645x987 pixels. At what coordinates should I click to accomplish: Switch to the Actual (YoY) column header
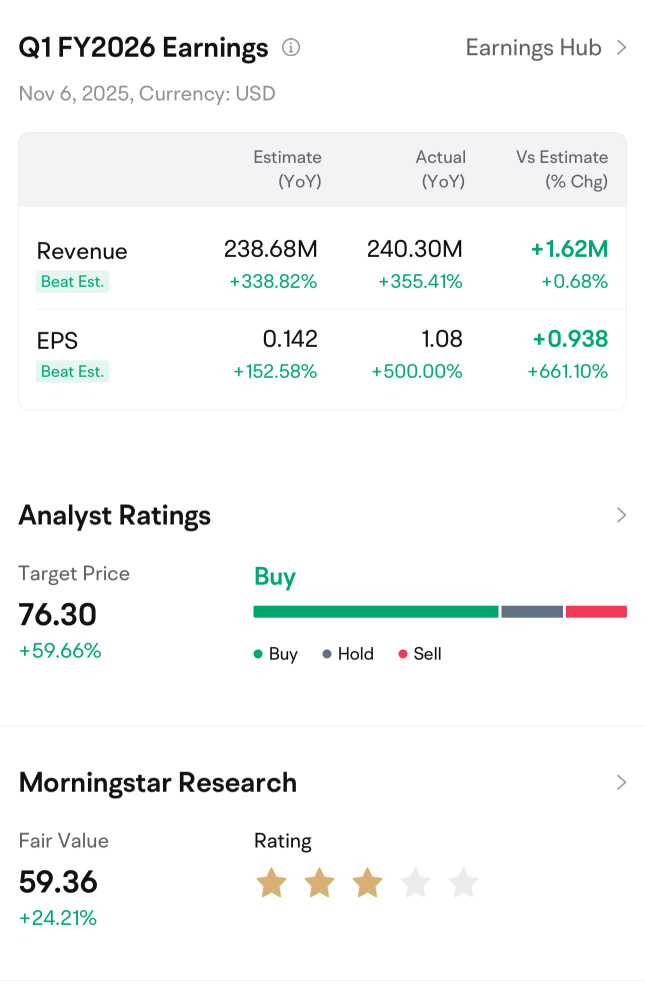(441, 169)
